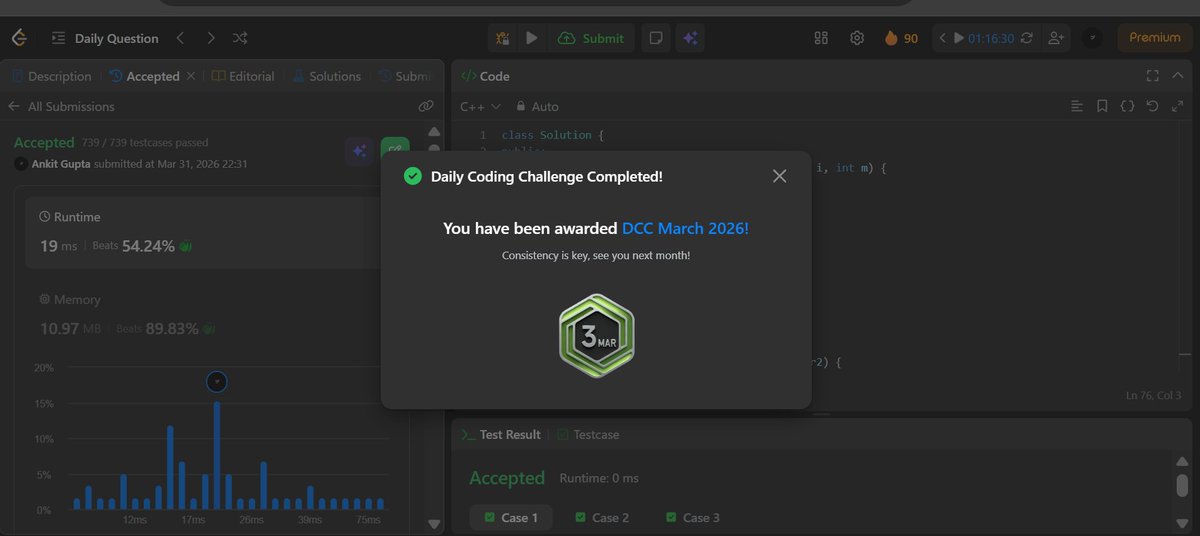1200x536 pixels.
Task: Open the DCC March 2026 link
Action: point(685,228)
